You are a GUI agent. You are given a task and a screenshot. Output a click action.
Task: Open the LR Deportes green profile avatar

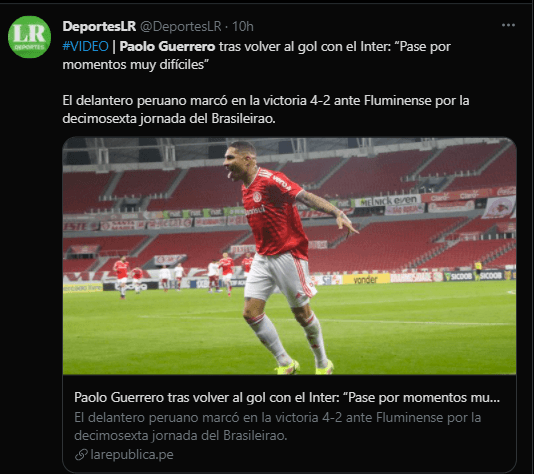coord(30,37)
